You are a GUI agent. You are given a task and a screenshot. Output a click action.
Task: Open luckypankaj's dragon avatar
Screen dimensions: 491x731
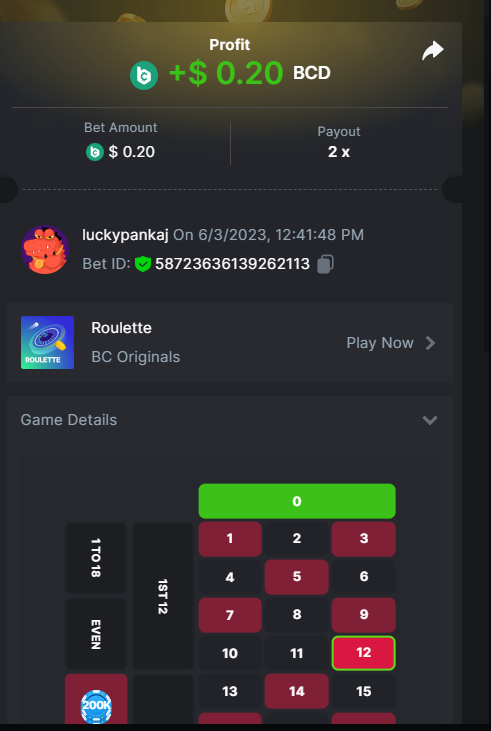coord(45,249)
